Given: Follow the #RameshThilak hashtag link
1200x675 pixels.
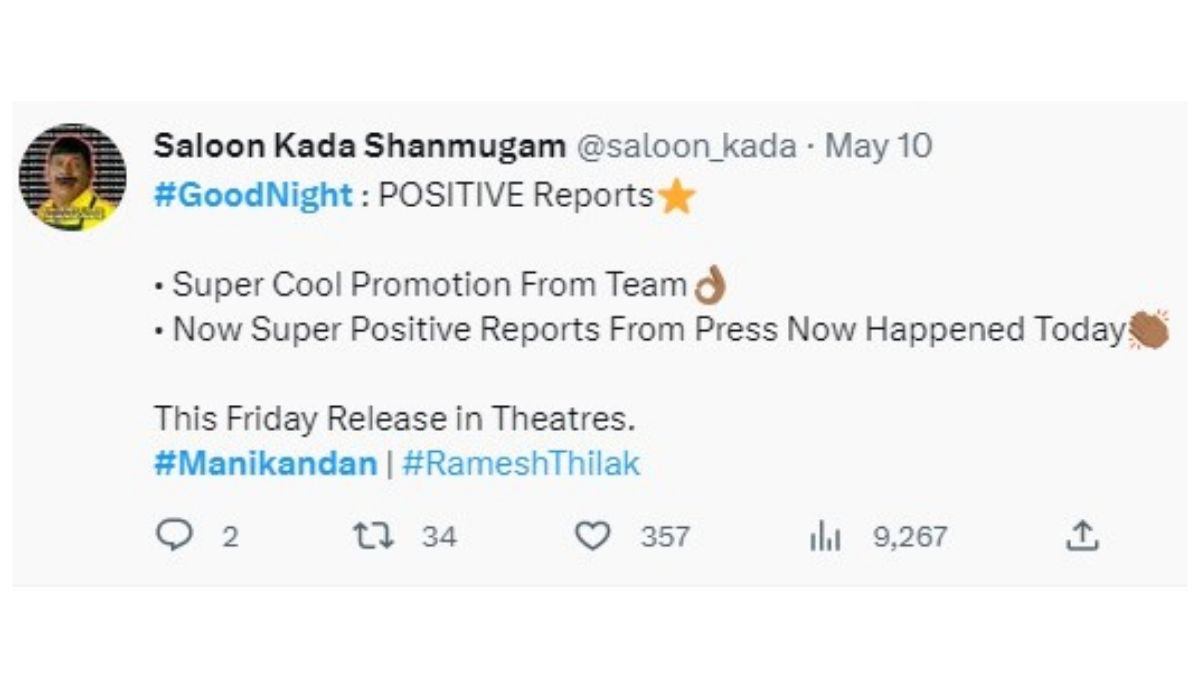Looking at the screenshot, I should tap(520, 464).
